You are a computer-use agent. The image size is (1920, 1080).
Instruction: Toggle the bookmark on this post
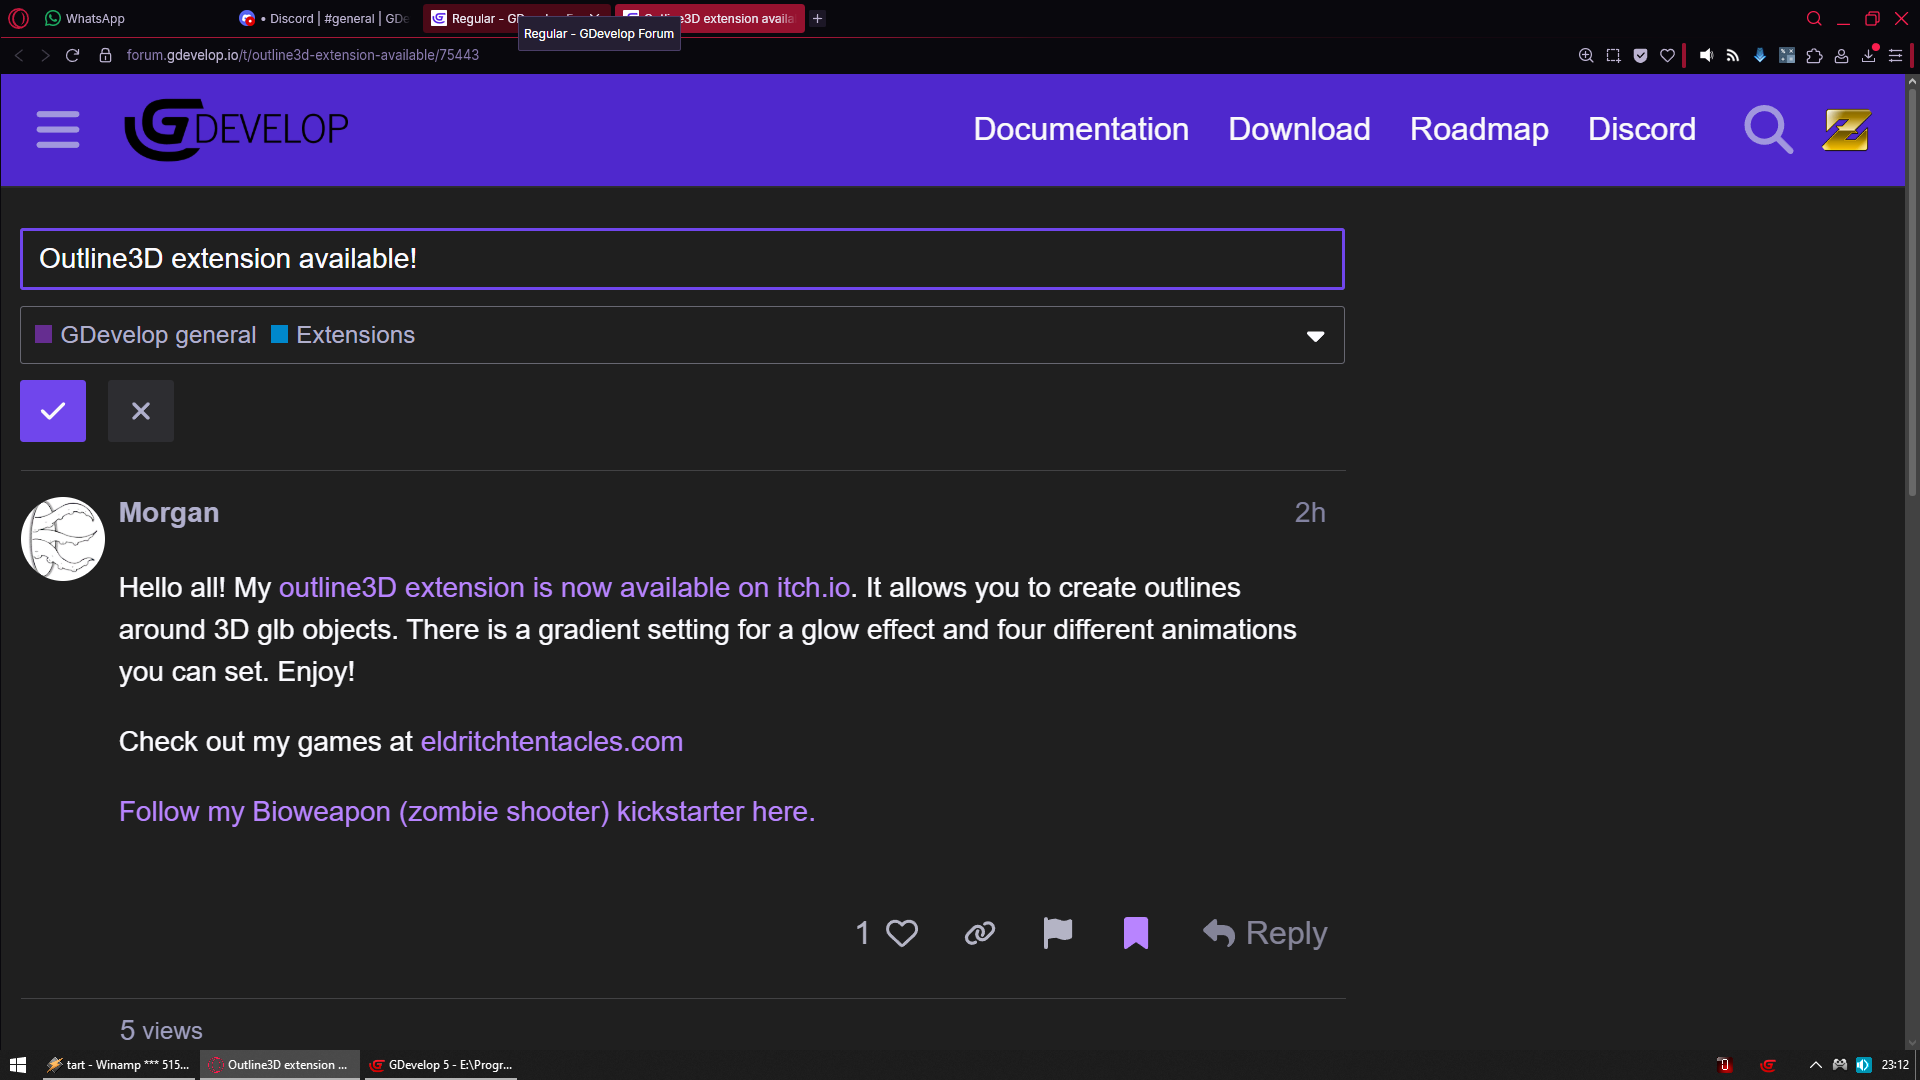click(x=1135, y=933)
